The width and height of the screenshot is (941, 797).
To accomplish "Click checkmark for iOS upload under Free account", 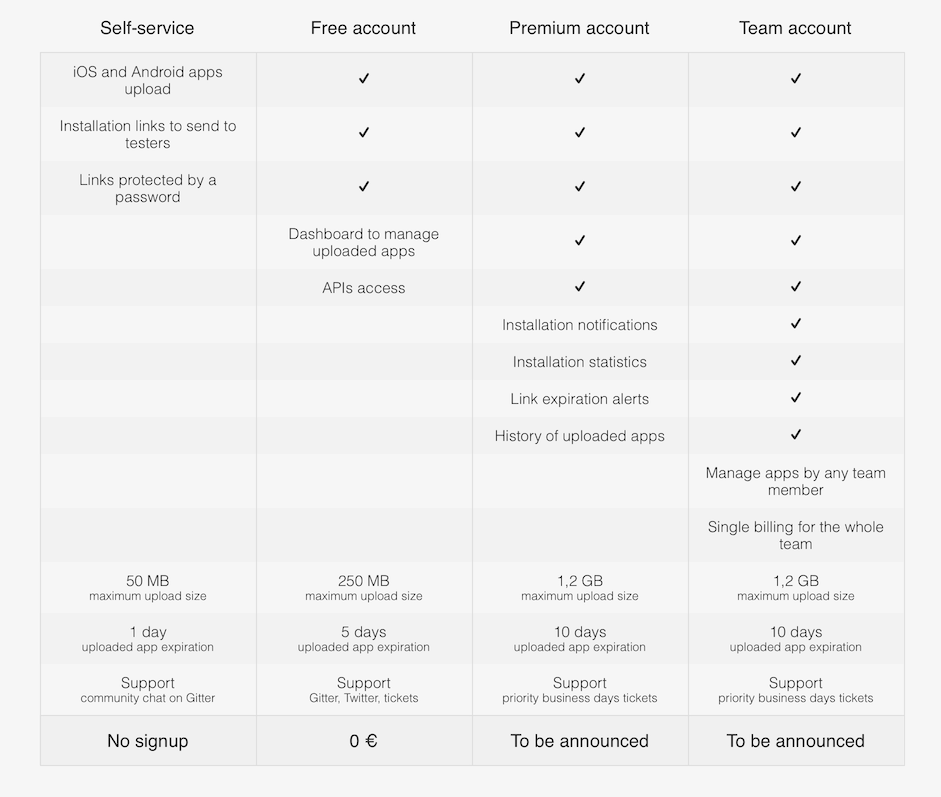I will tap(364, 79).
